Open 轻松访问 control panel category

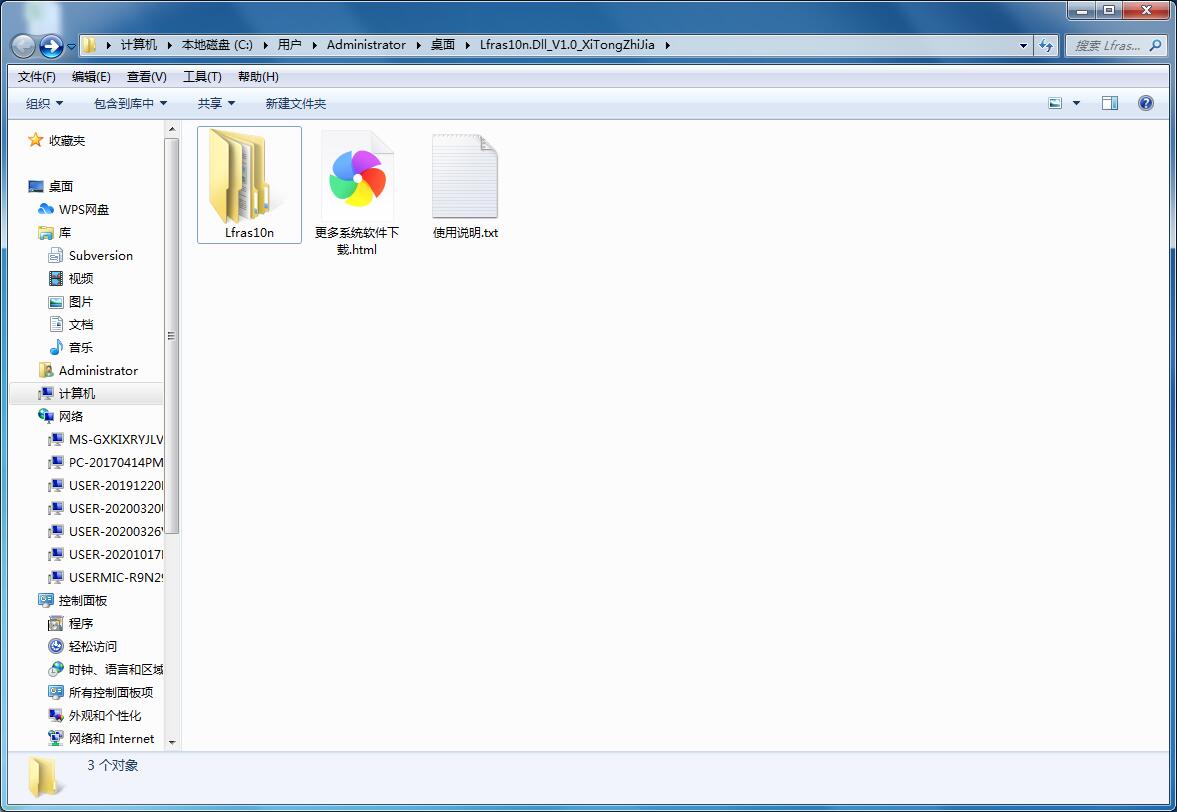(x=92, y=646)
